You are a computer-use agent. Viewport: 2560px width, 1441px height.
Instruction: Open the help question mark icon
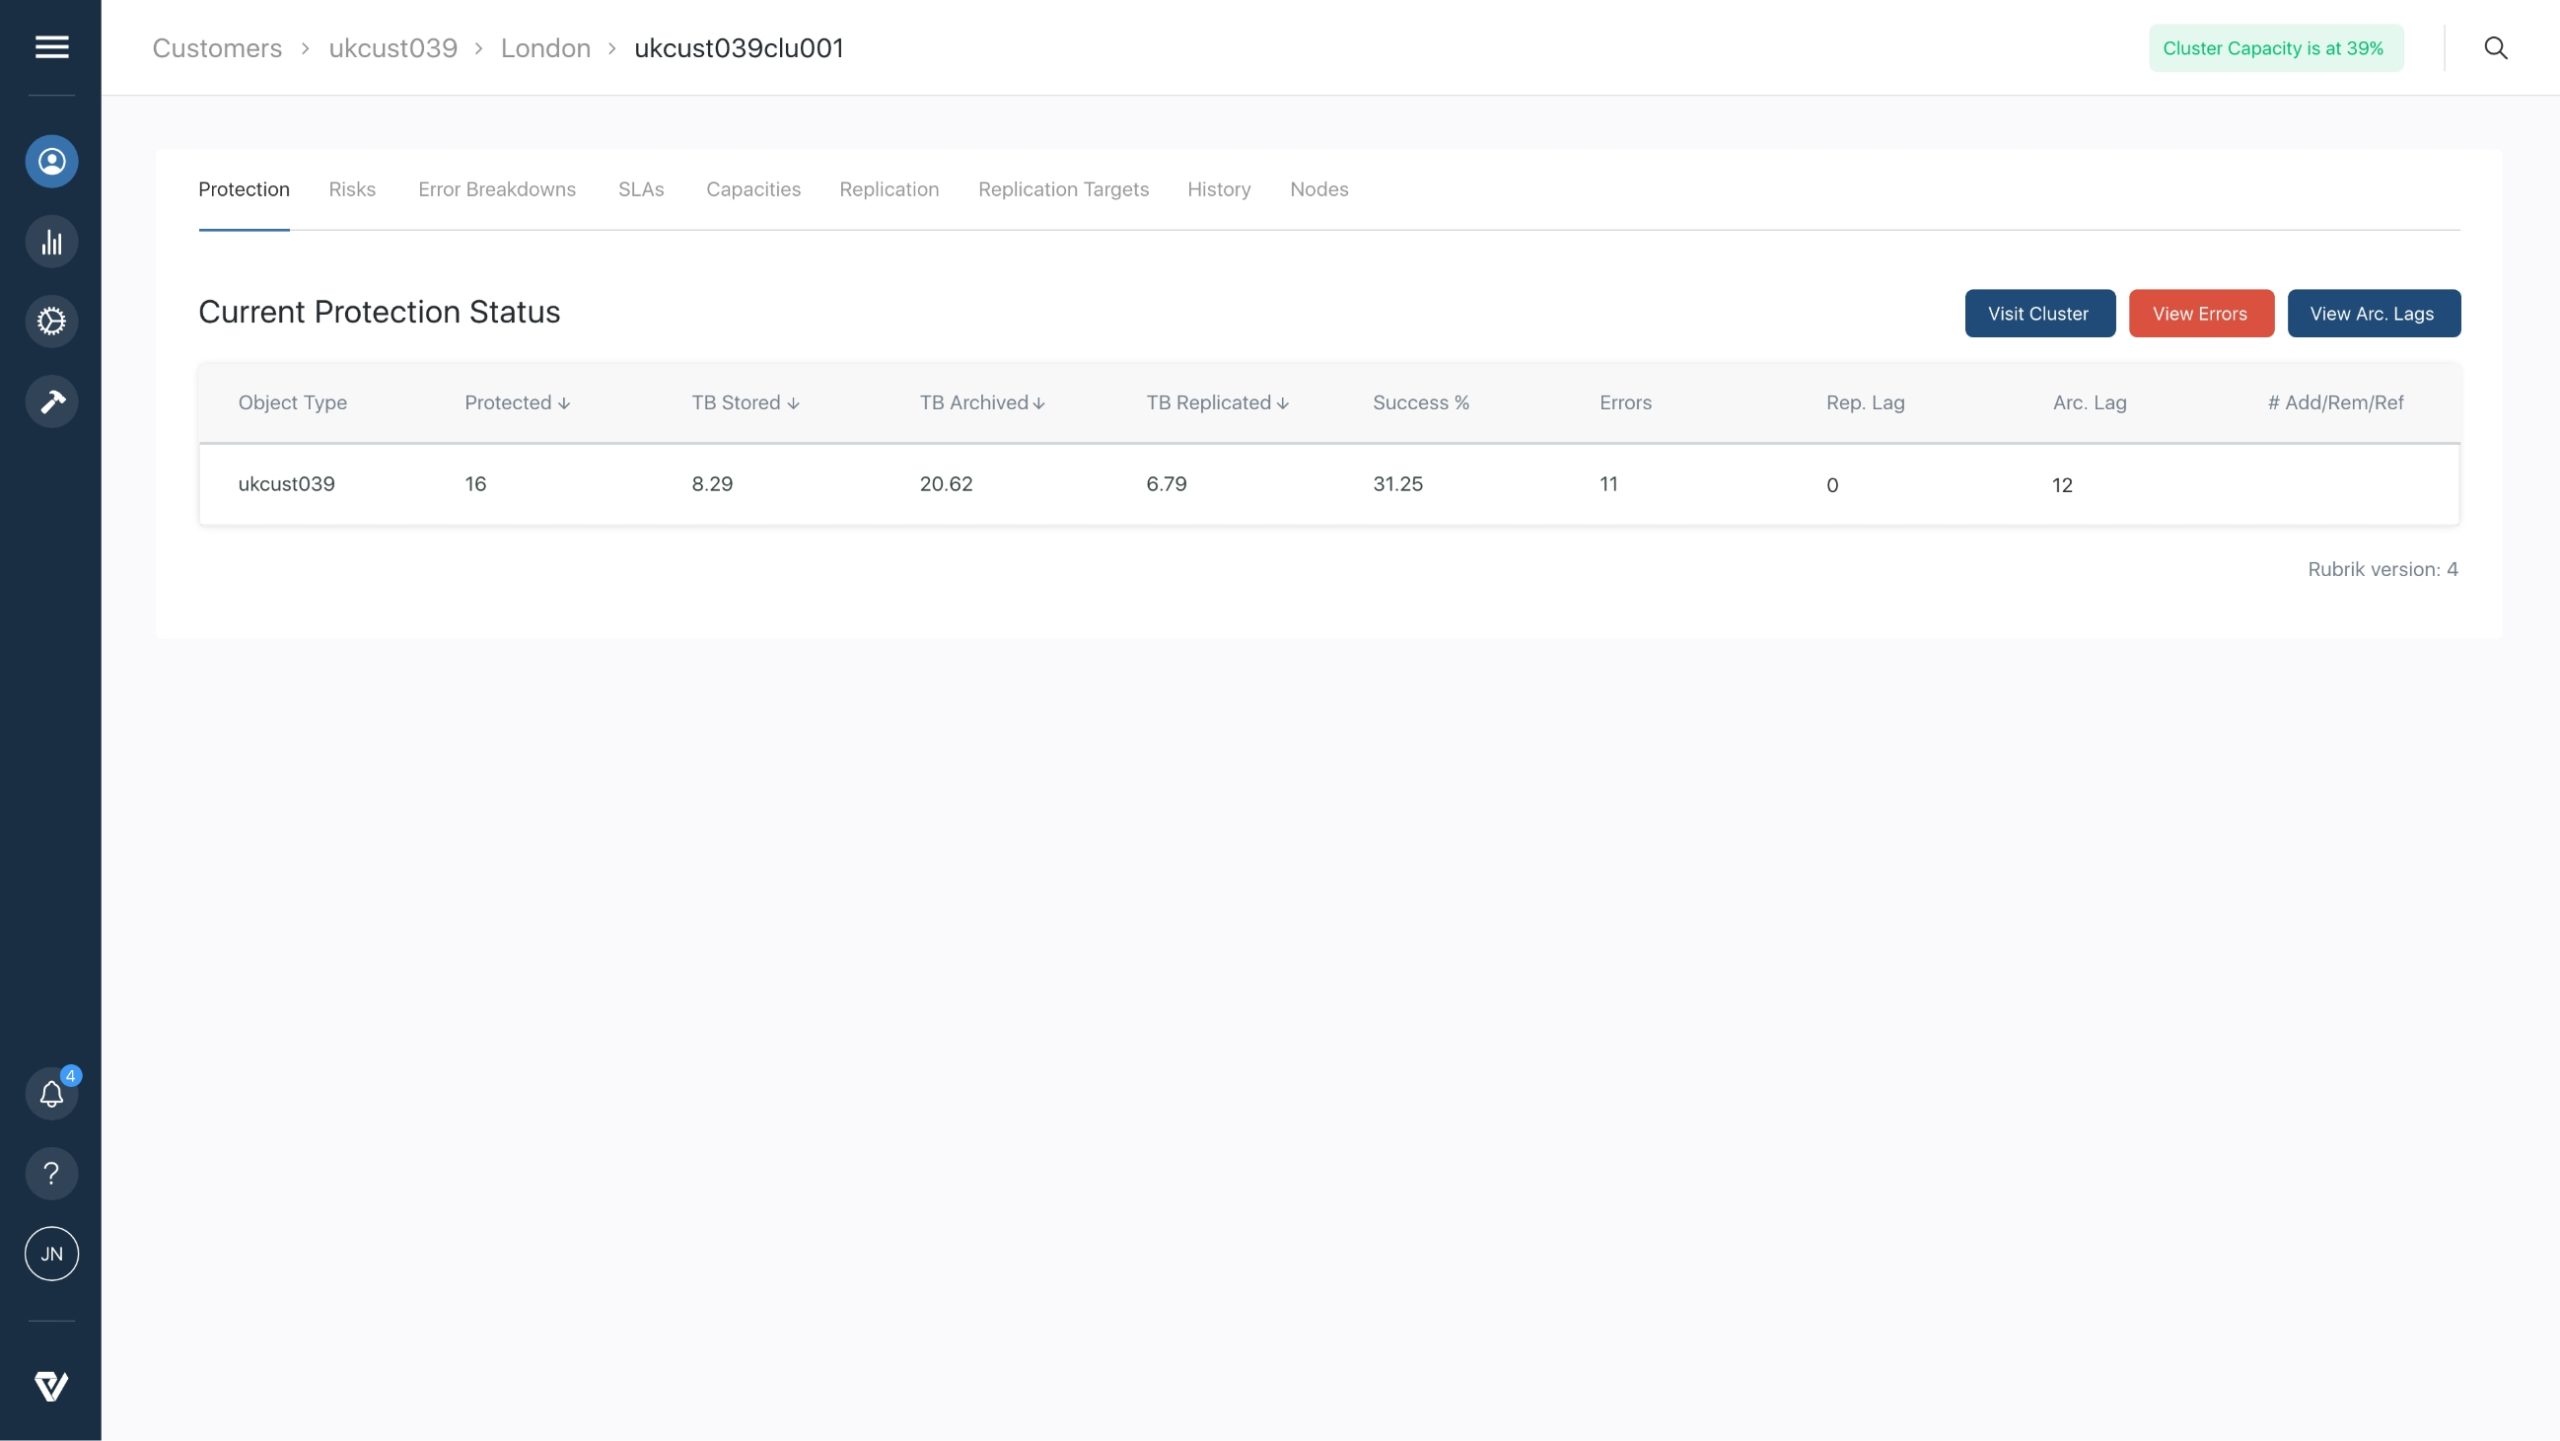[x=51, y=1173]
